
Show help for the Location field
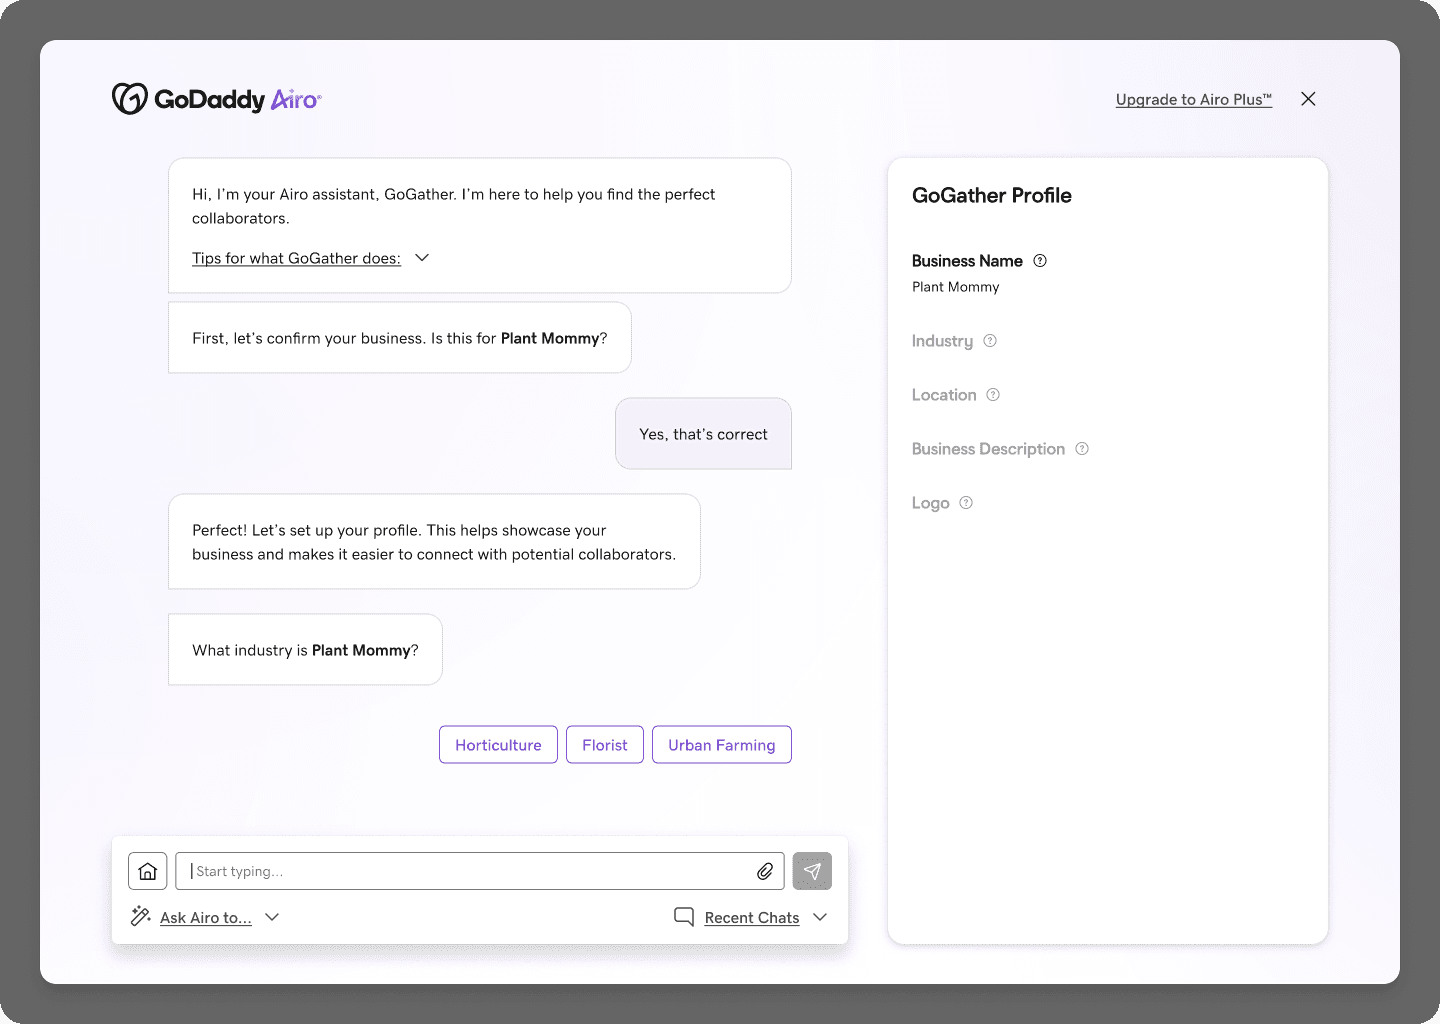(993, 395)
